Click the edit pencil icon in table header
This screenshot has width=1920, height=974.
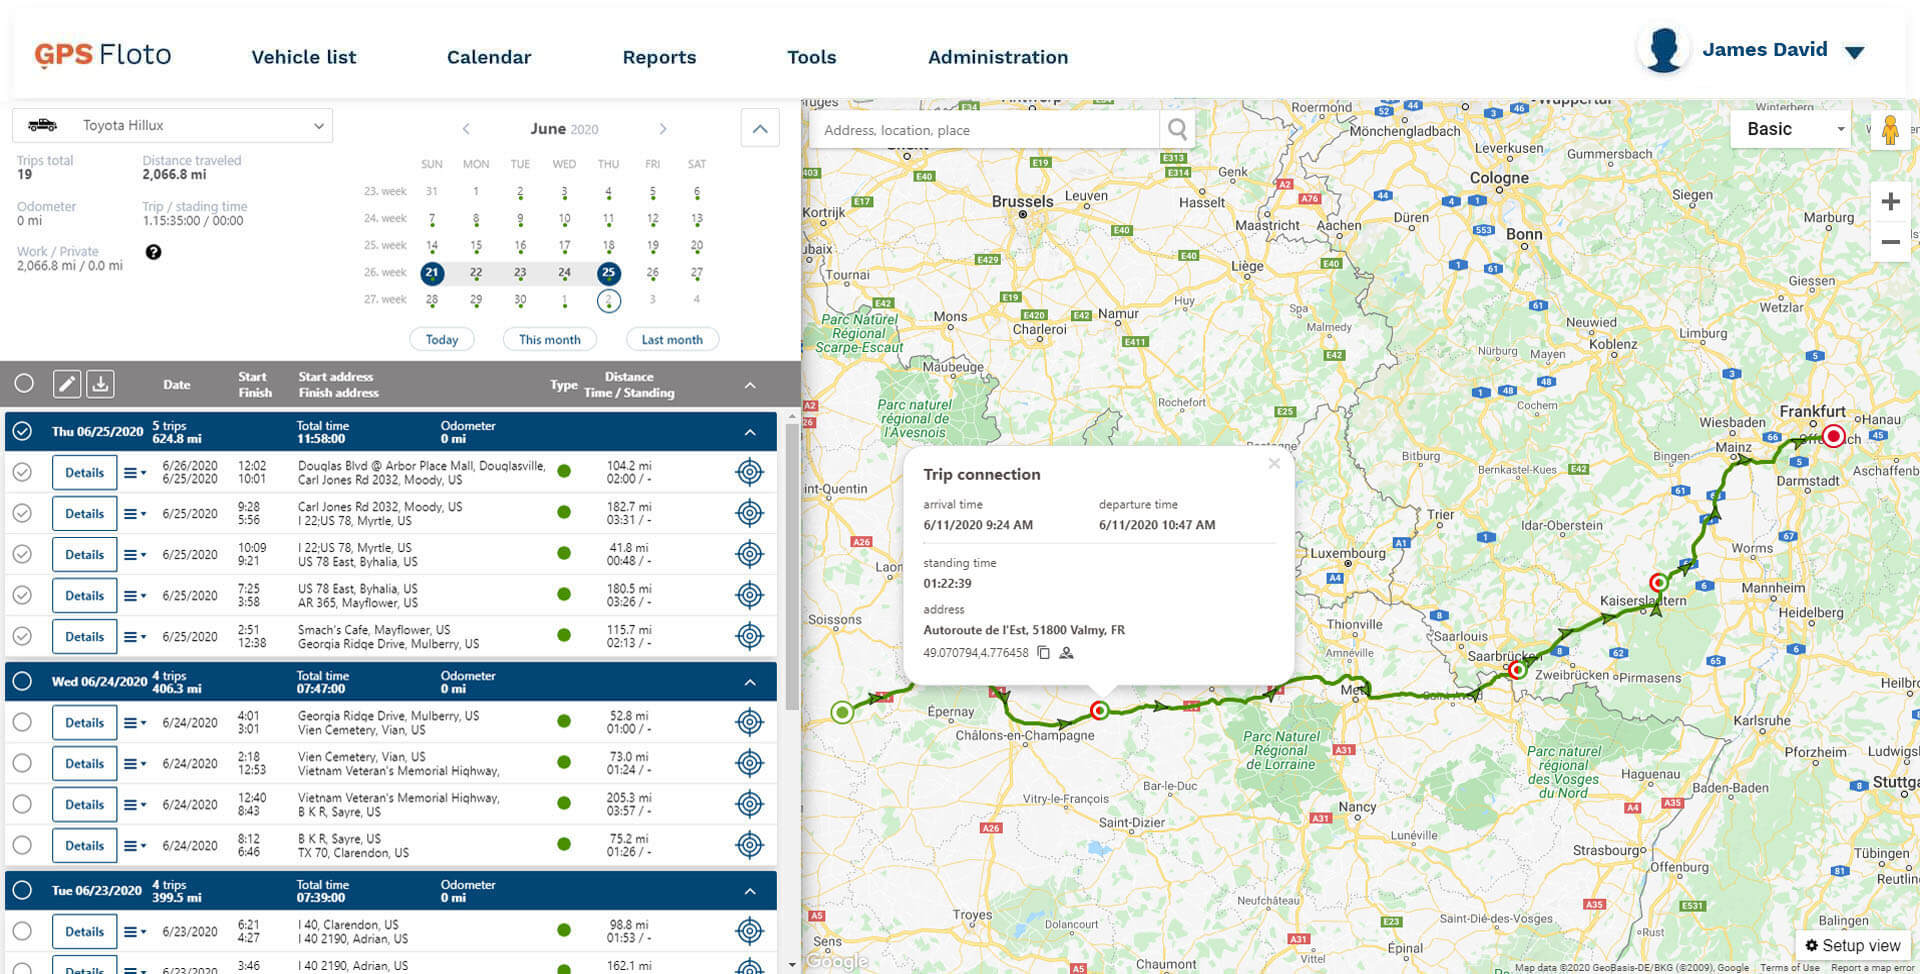click(67, 384)
